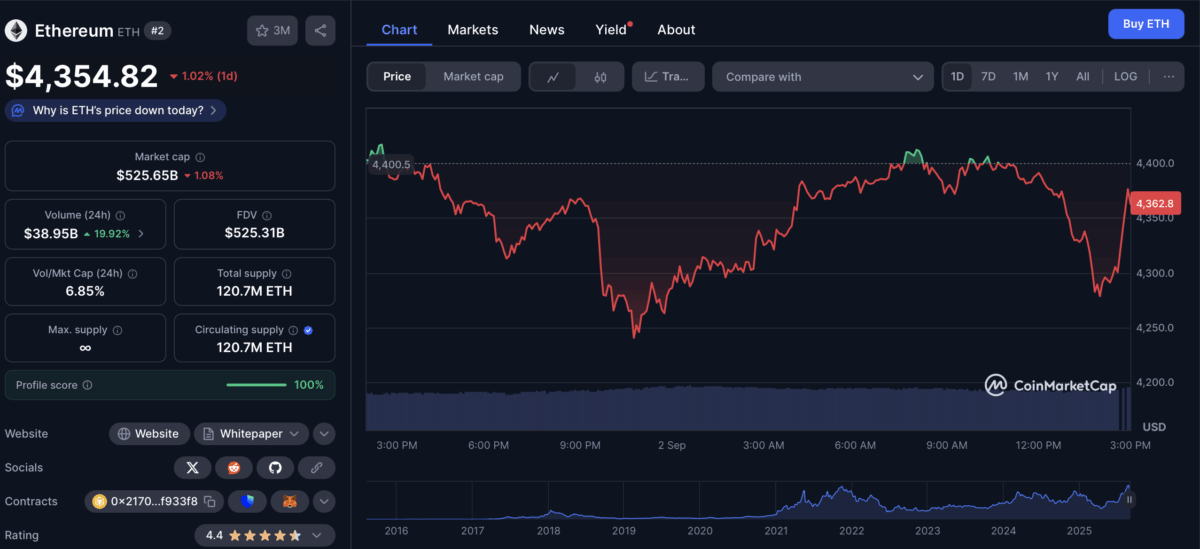Open TradingView chart button
The height and width of the screenshot is (549, 1200).
pos(668,77)
